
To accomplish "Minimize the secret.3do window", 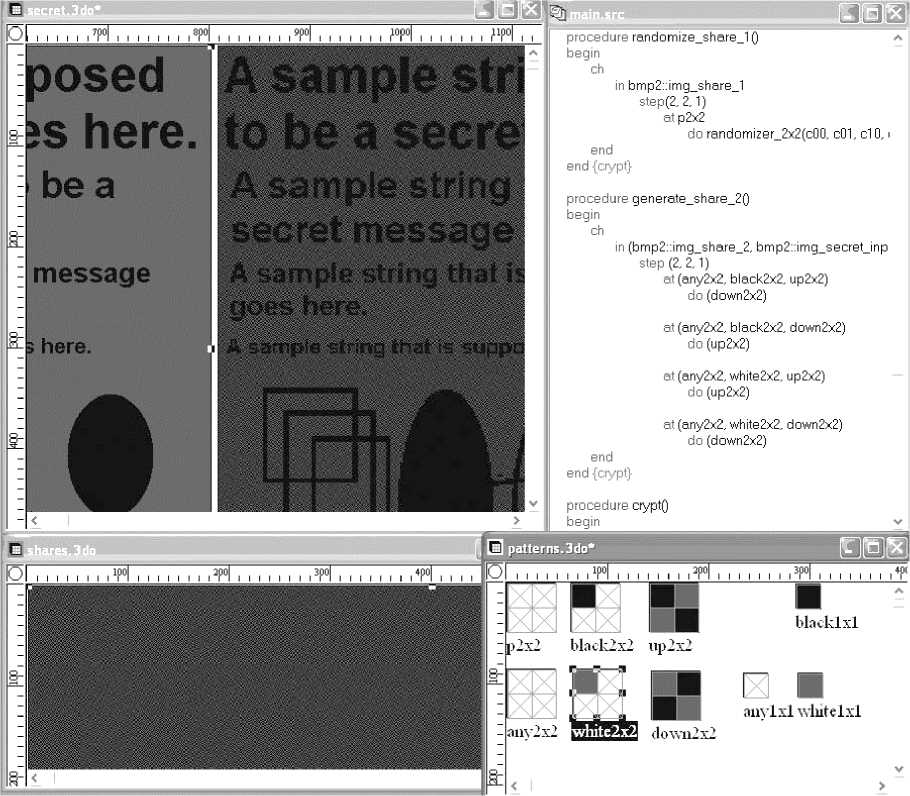I will (x=485, y=10).
